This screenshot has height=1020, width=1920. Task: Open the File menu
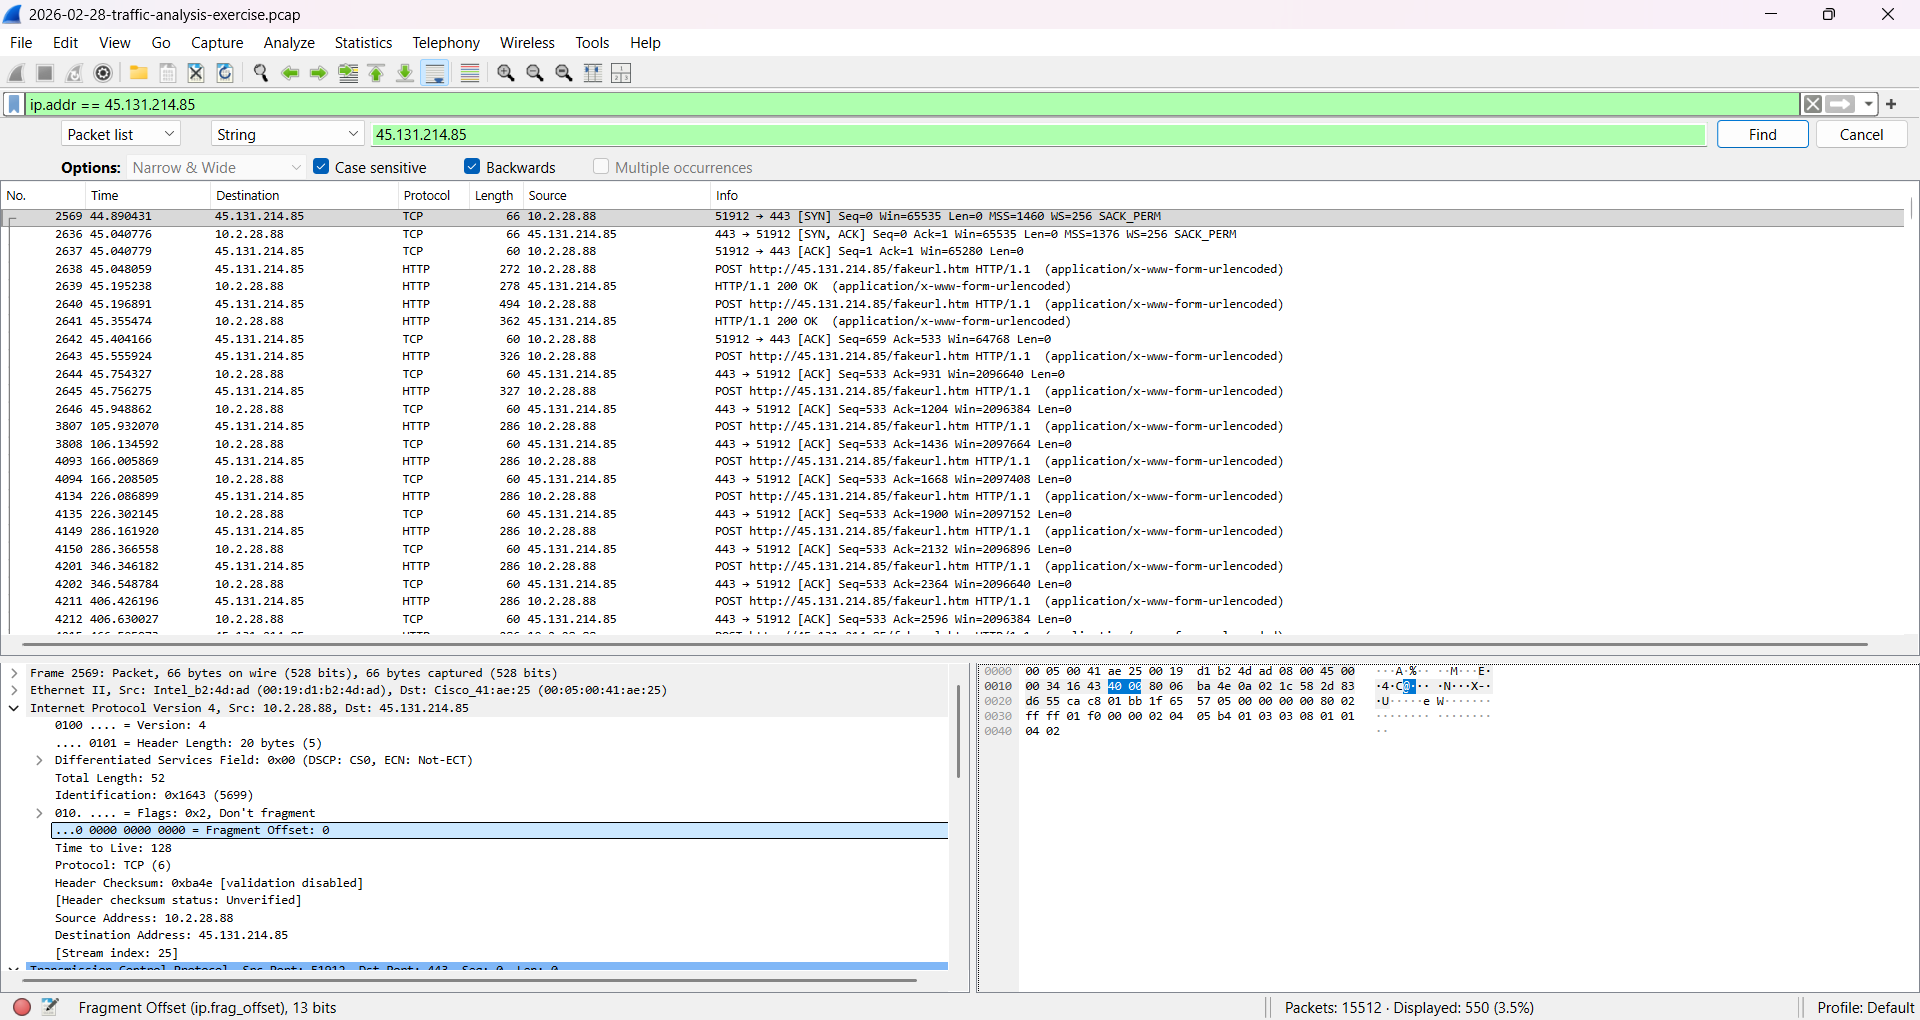[21, 42]
